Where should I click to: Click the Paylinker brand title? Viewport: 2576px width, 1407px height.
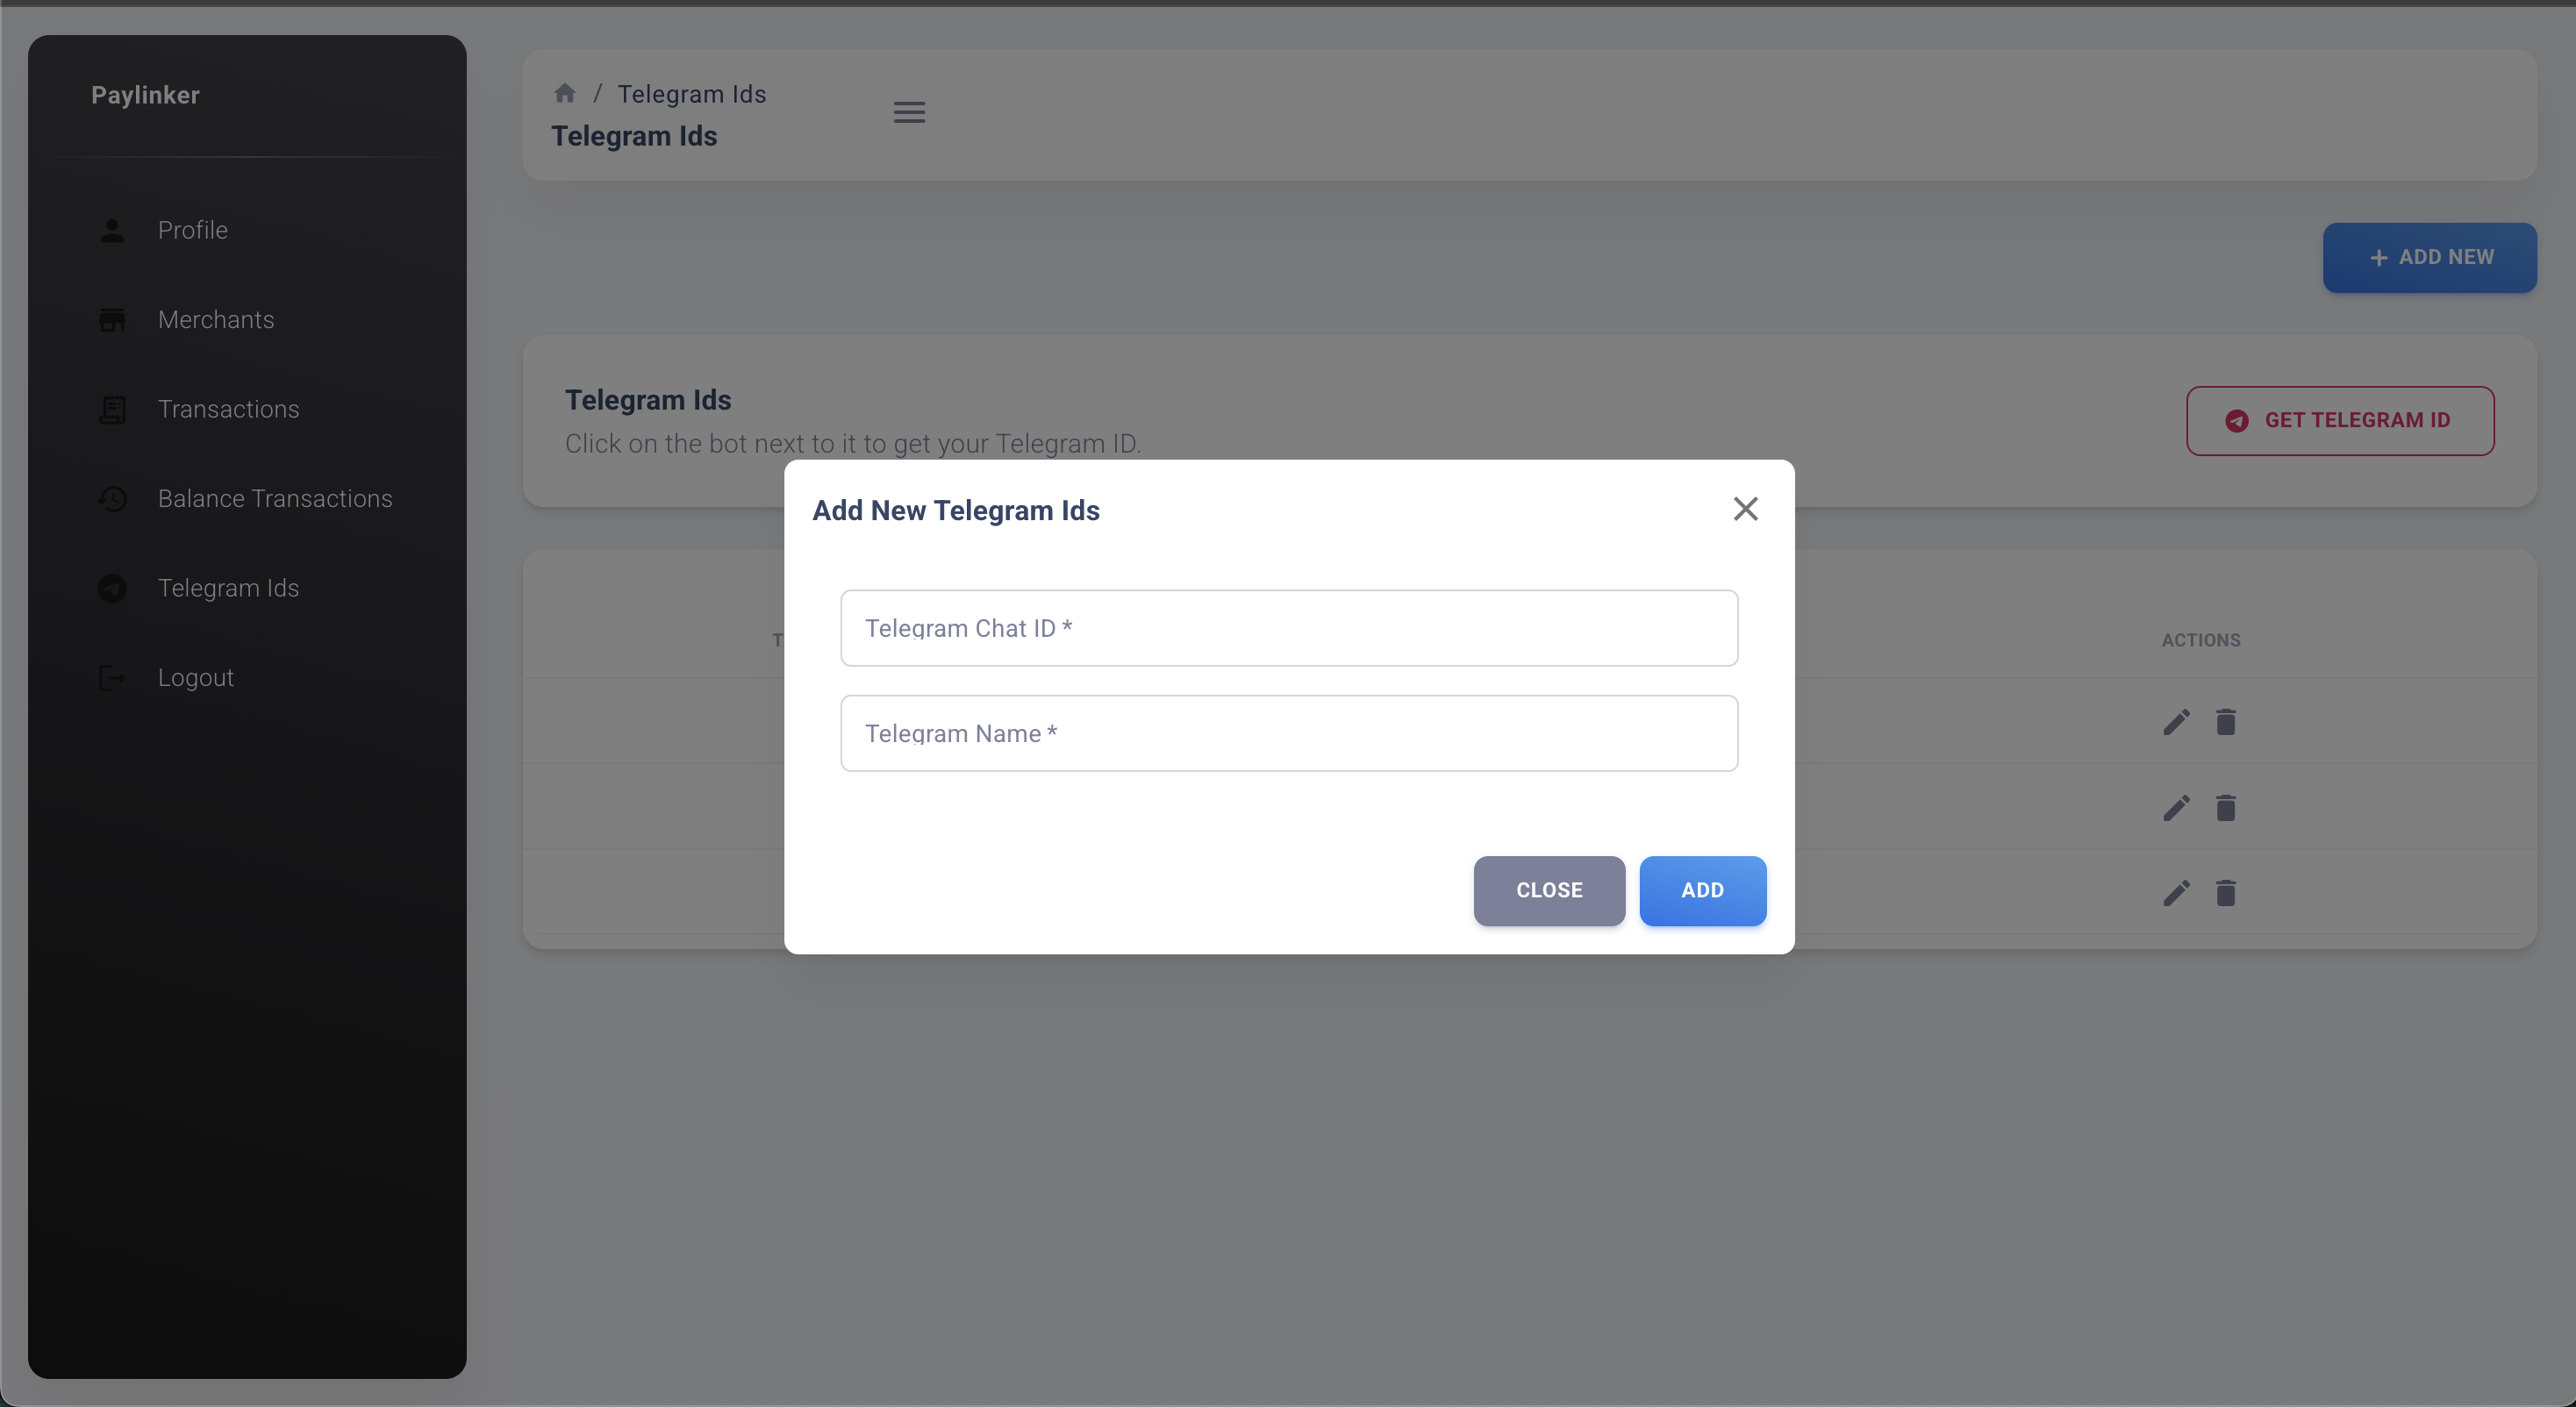[145, 95]
